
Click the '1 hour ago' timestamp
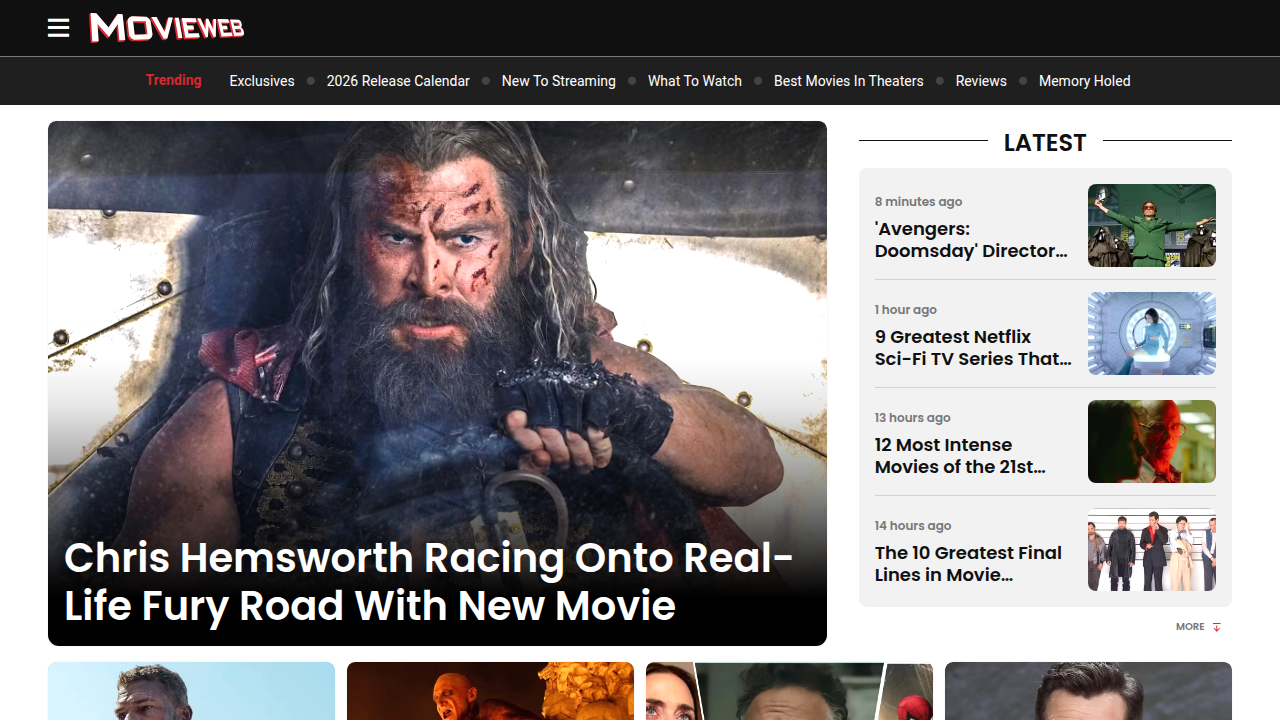click(x=906, y=310)
